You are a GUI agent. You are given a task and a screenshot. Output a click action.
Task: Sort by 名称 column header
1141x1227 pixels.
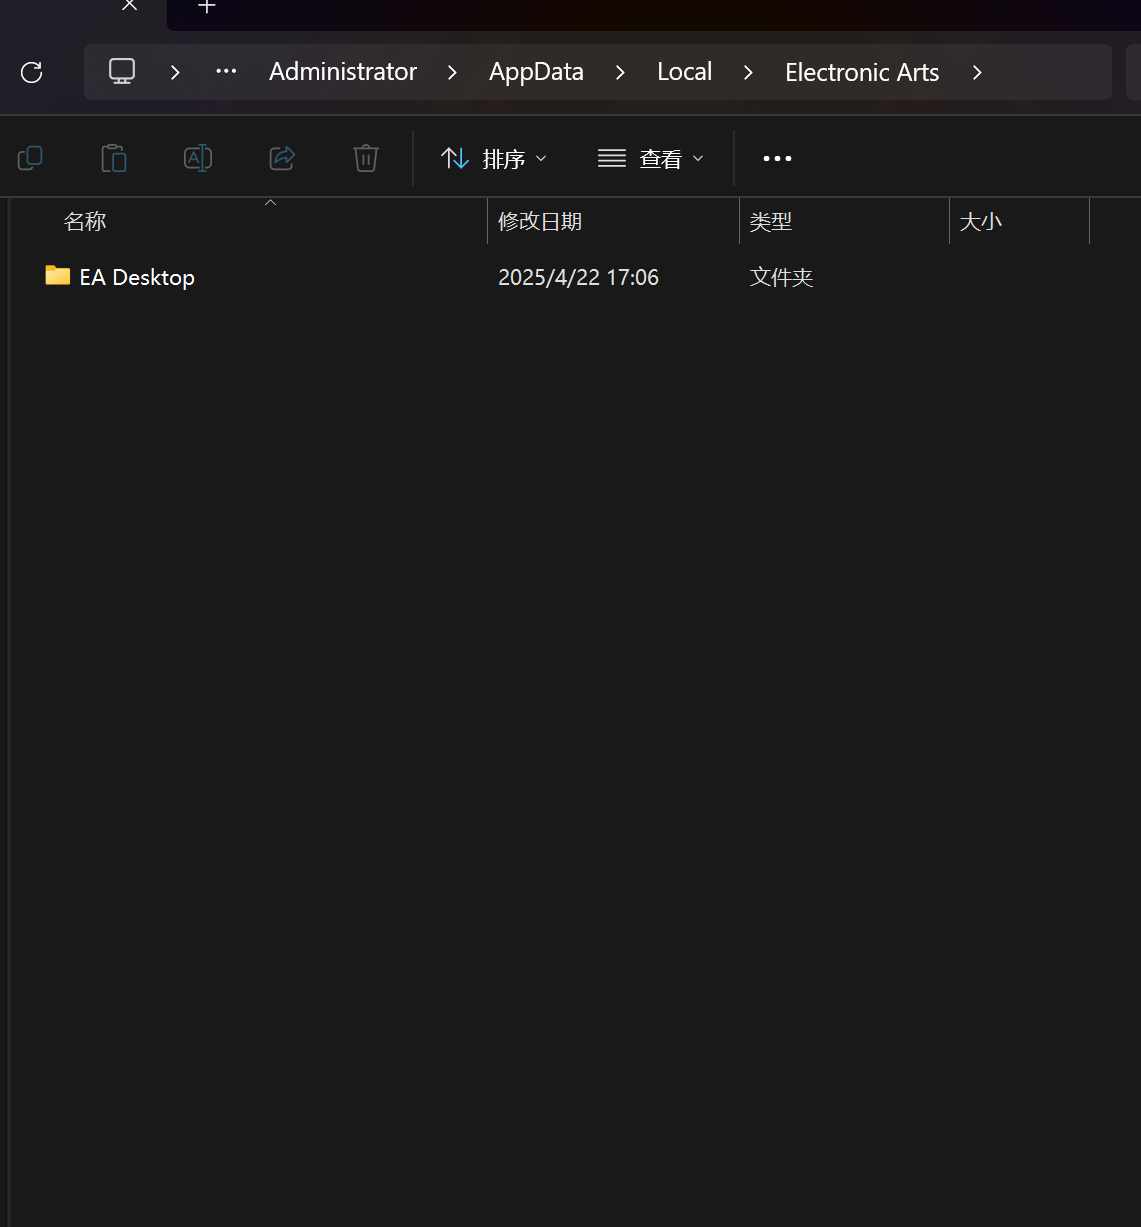pyautogui.click(x=85, y=222)
